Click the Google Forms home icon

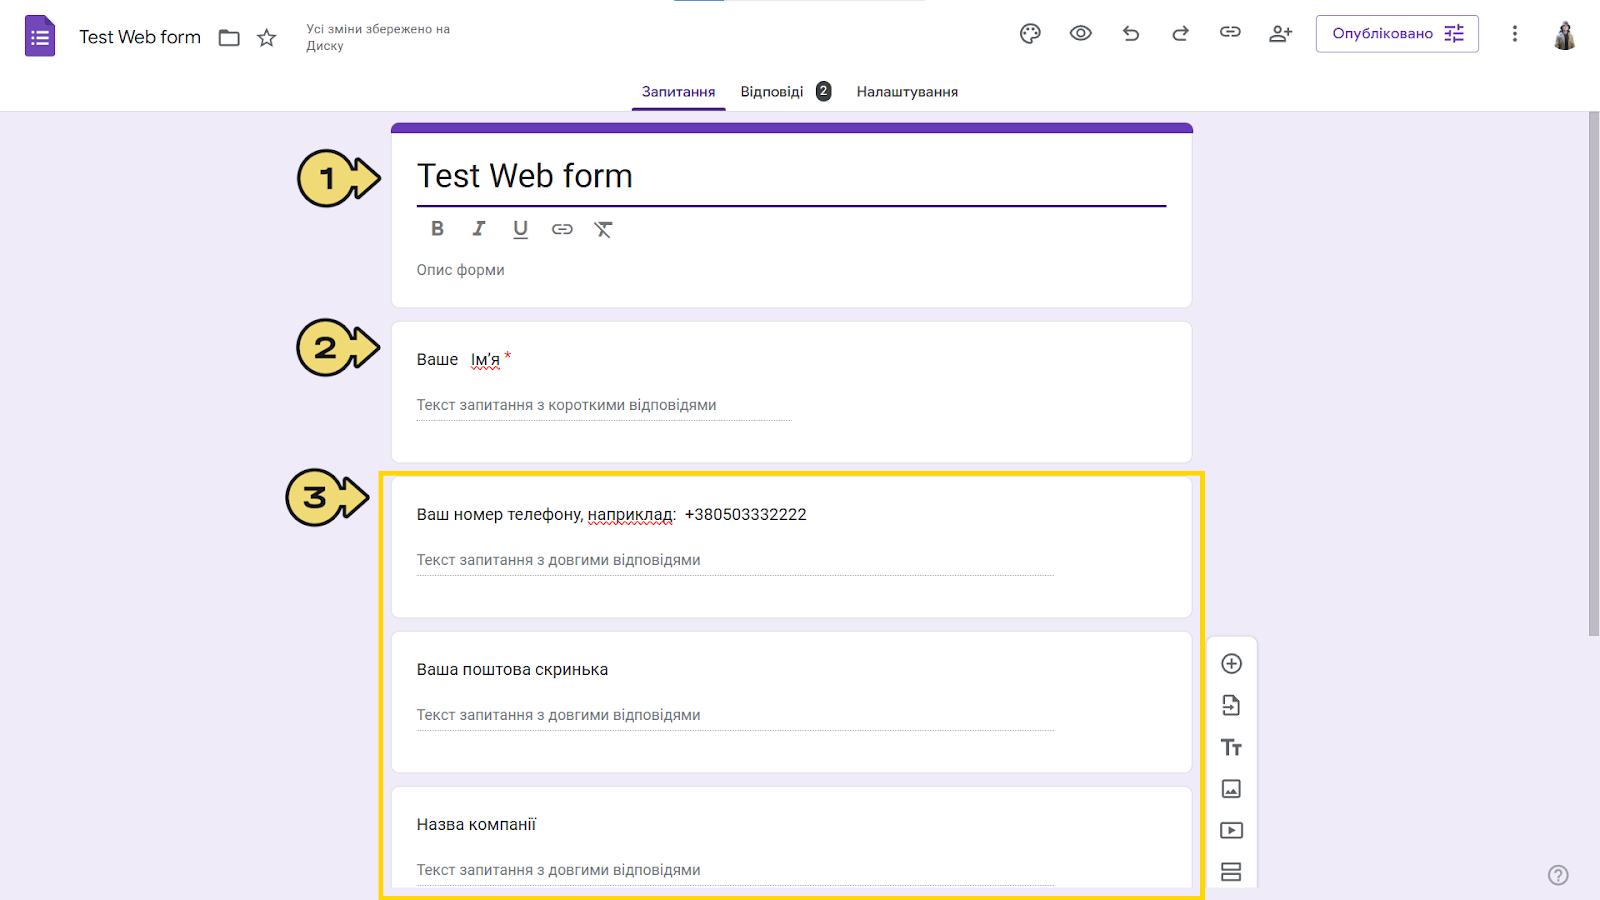(x=40, y=36)
